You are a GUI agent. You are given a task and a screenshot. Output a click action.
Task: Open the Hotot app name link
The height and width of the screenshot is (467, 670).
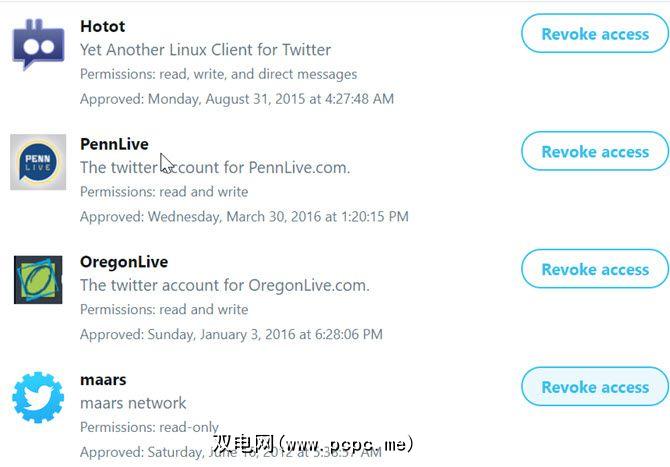point(103,26)
